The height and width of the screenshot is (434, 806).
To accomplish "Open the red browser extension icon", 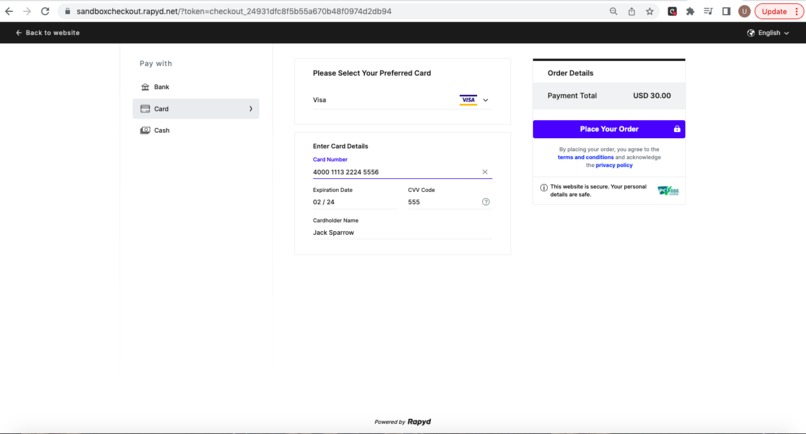I will click(x=672, y=11).
